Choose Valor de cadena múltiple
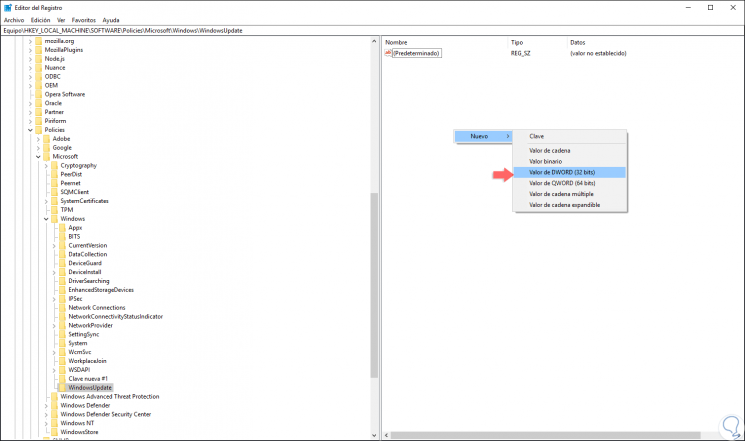Viewport: 745px width, 441px height. tap(569, 194)
